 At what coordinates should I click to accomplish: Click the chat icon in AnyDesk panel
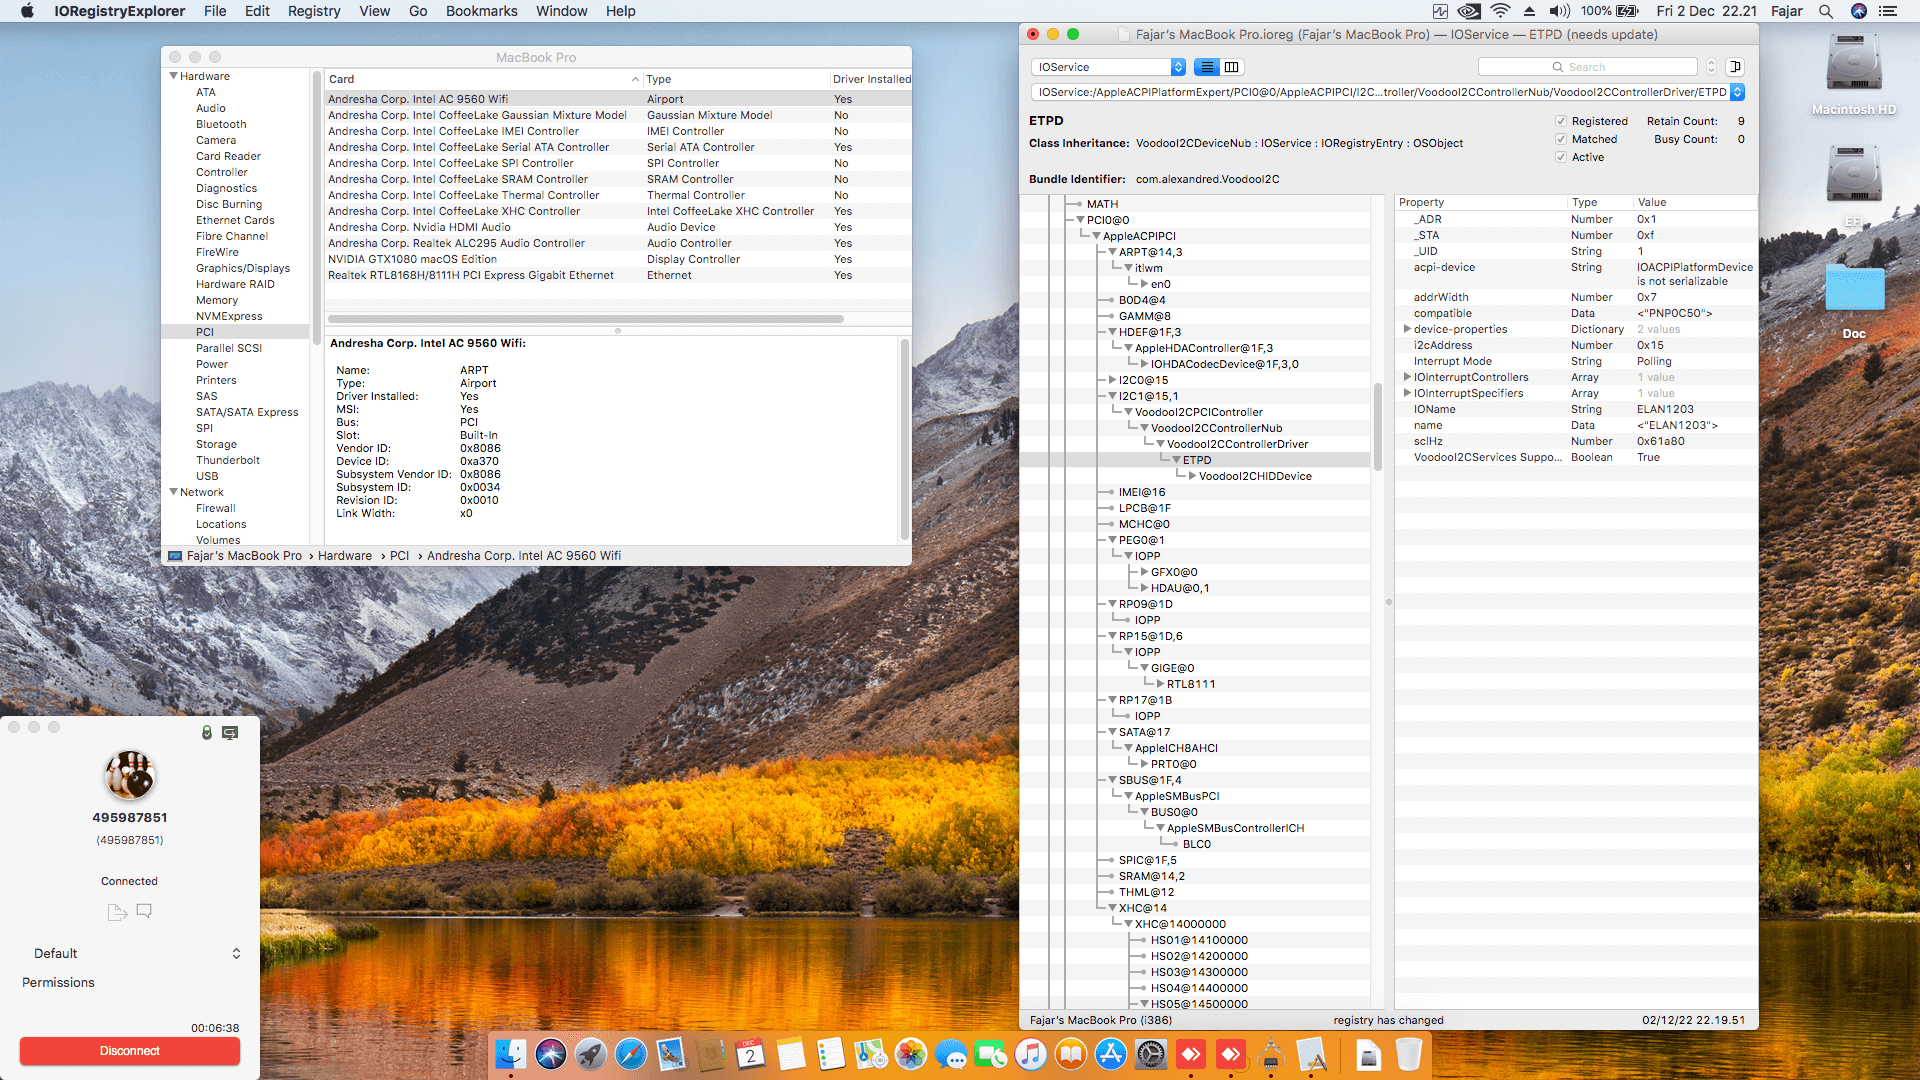pos(144,911)
